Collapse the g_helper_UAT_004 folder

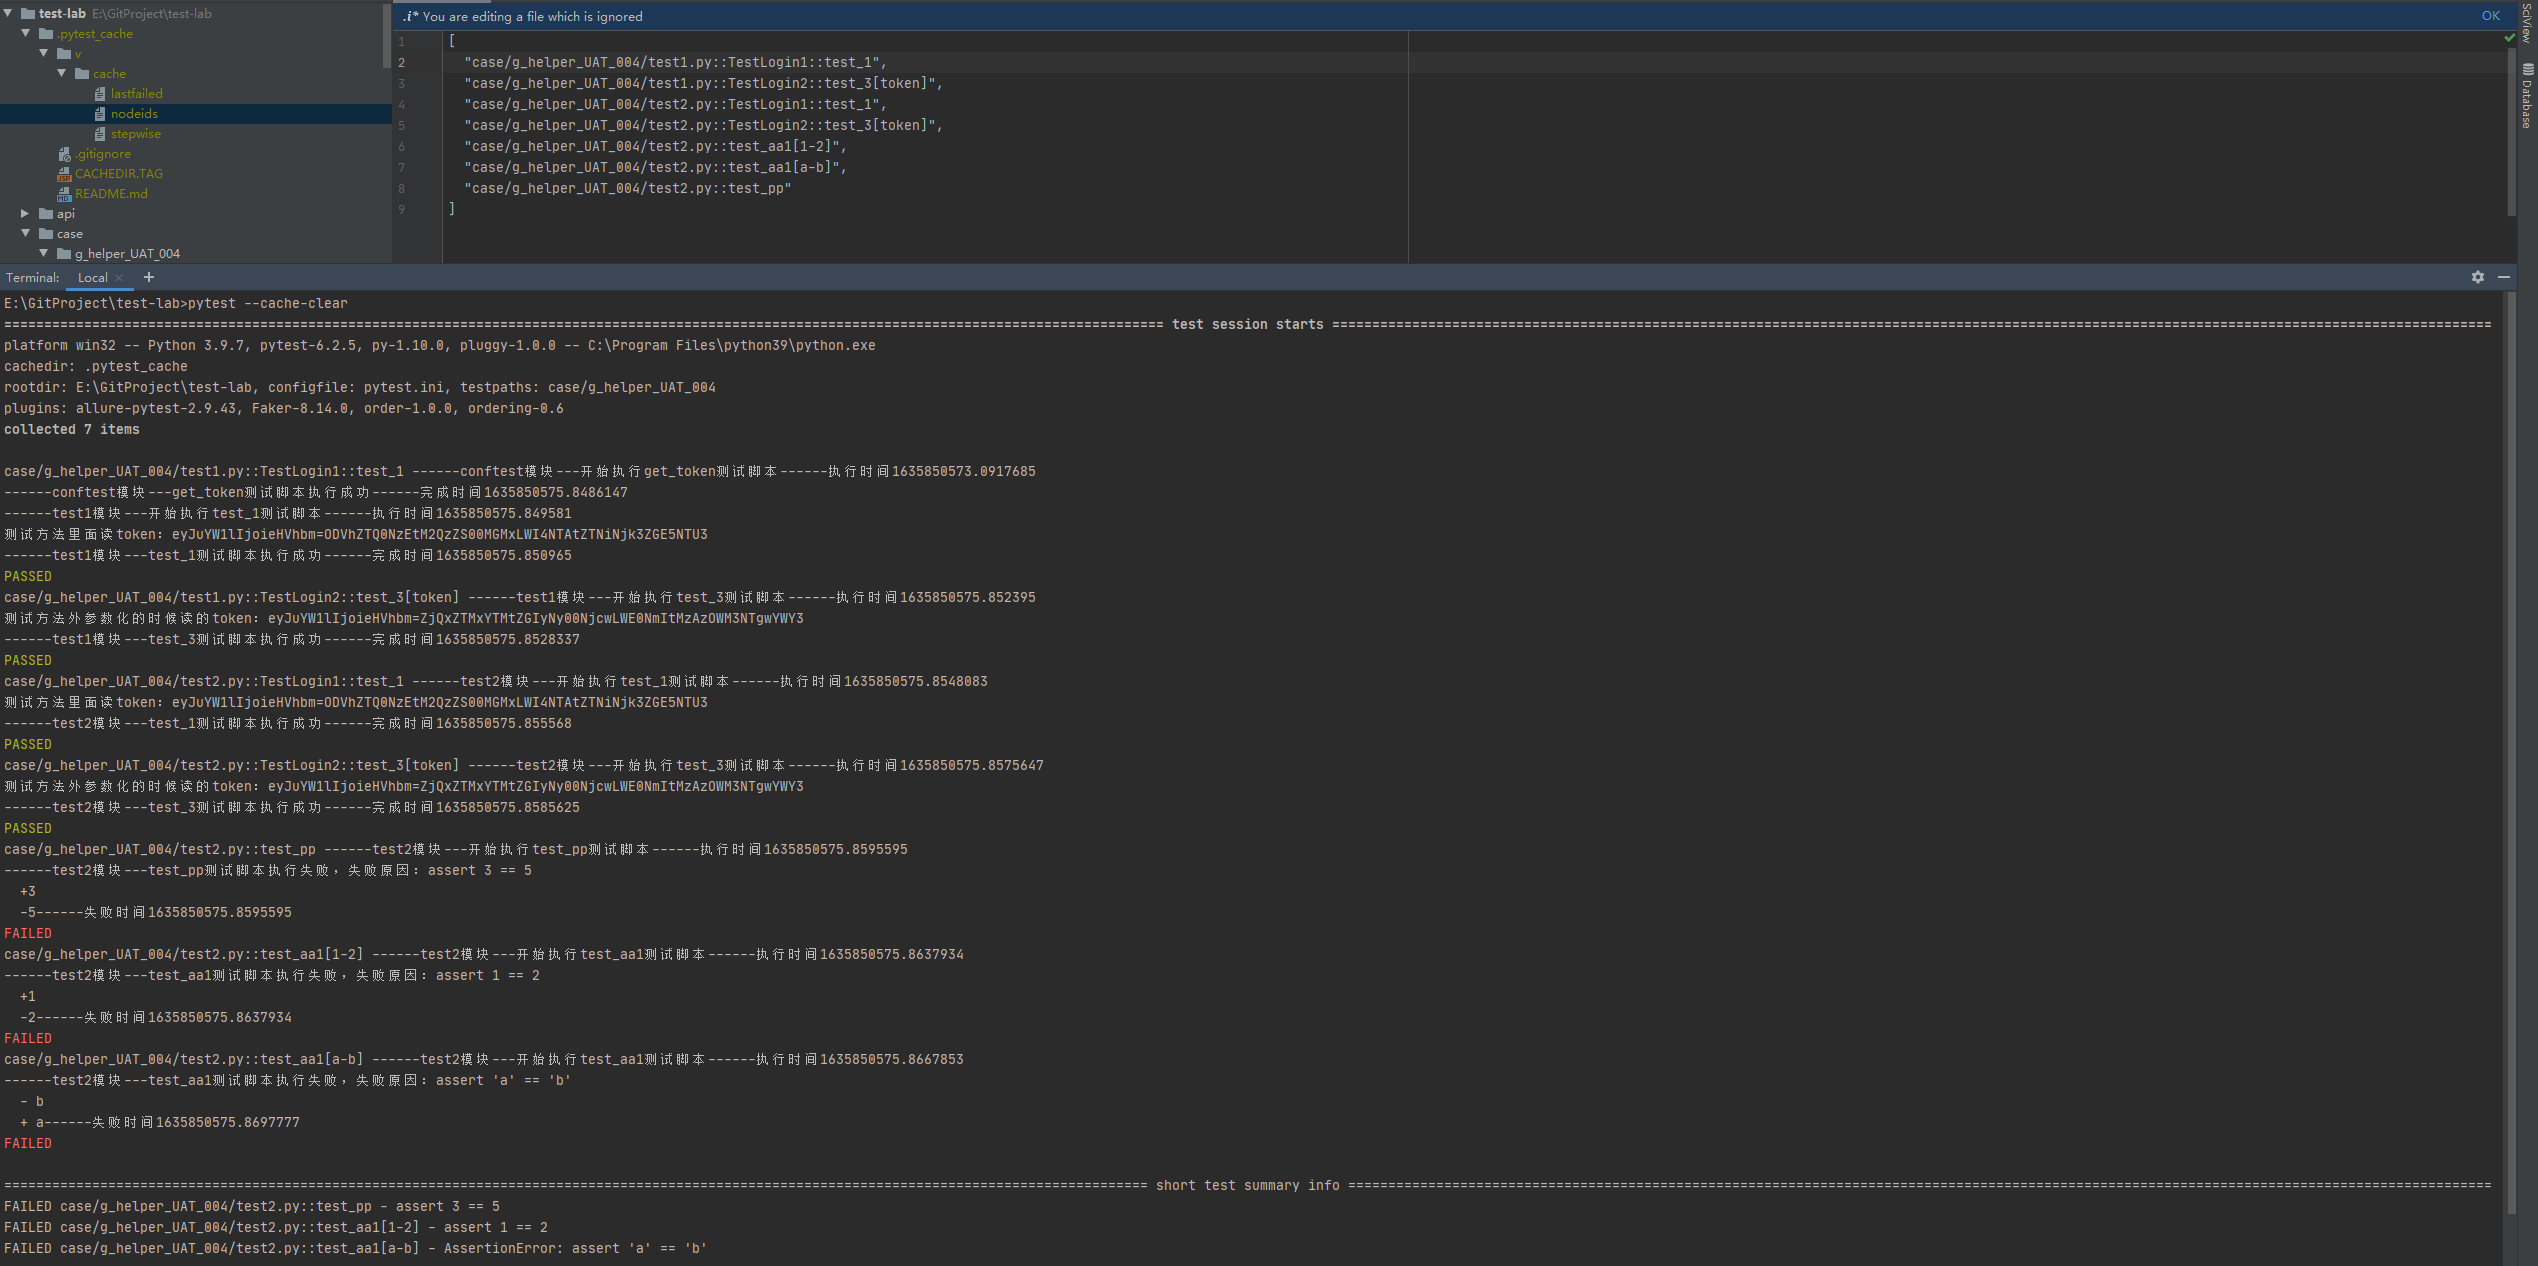[x=44, y=253]
